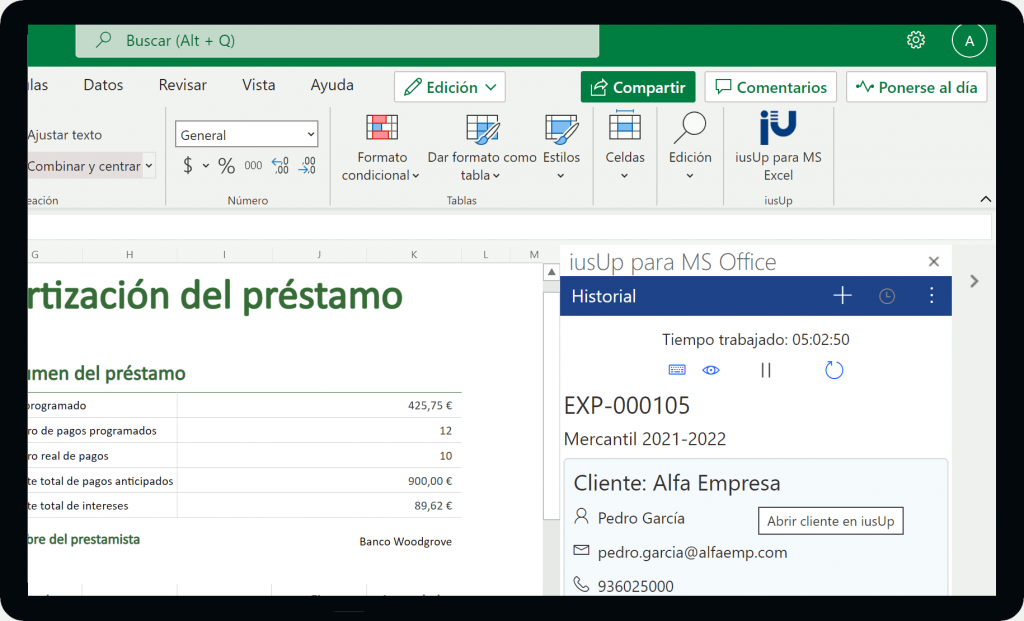Viewport: 1024px width, 621px height.
Task: Switch to the Revisar ribbon tab
Action: tap(183, 85)
